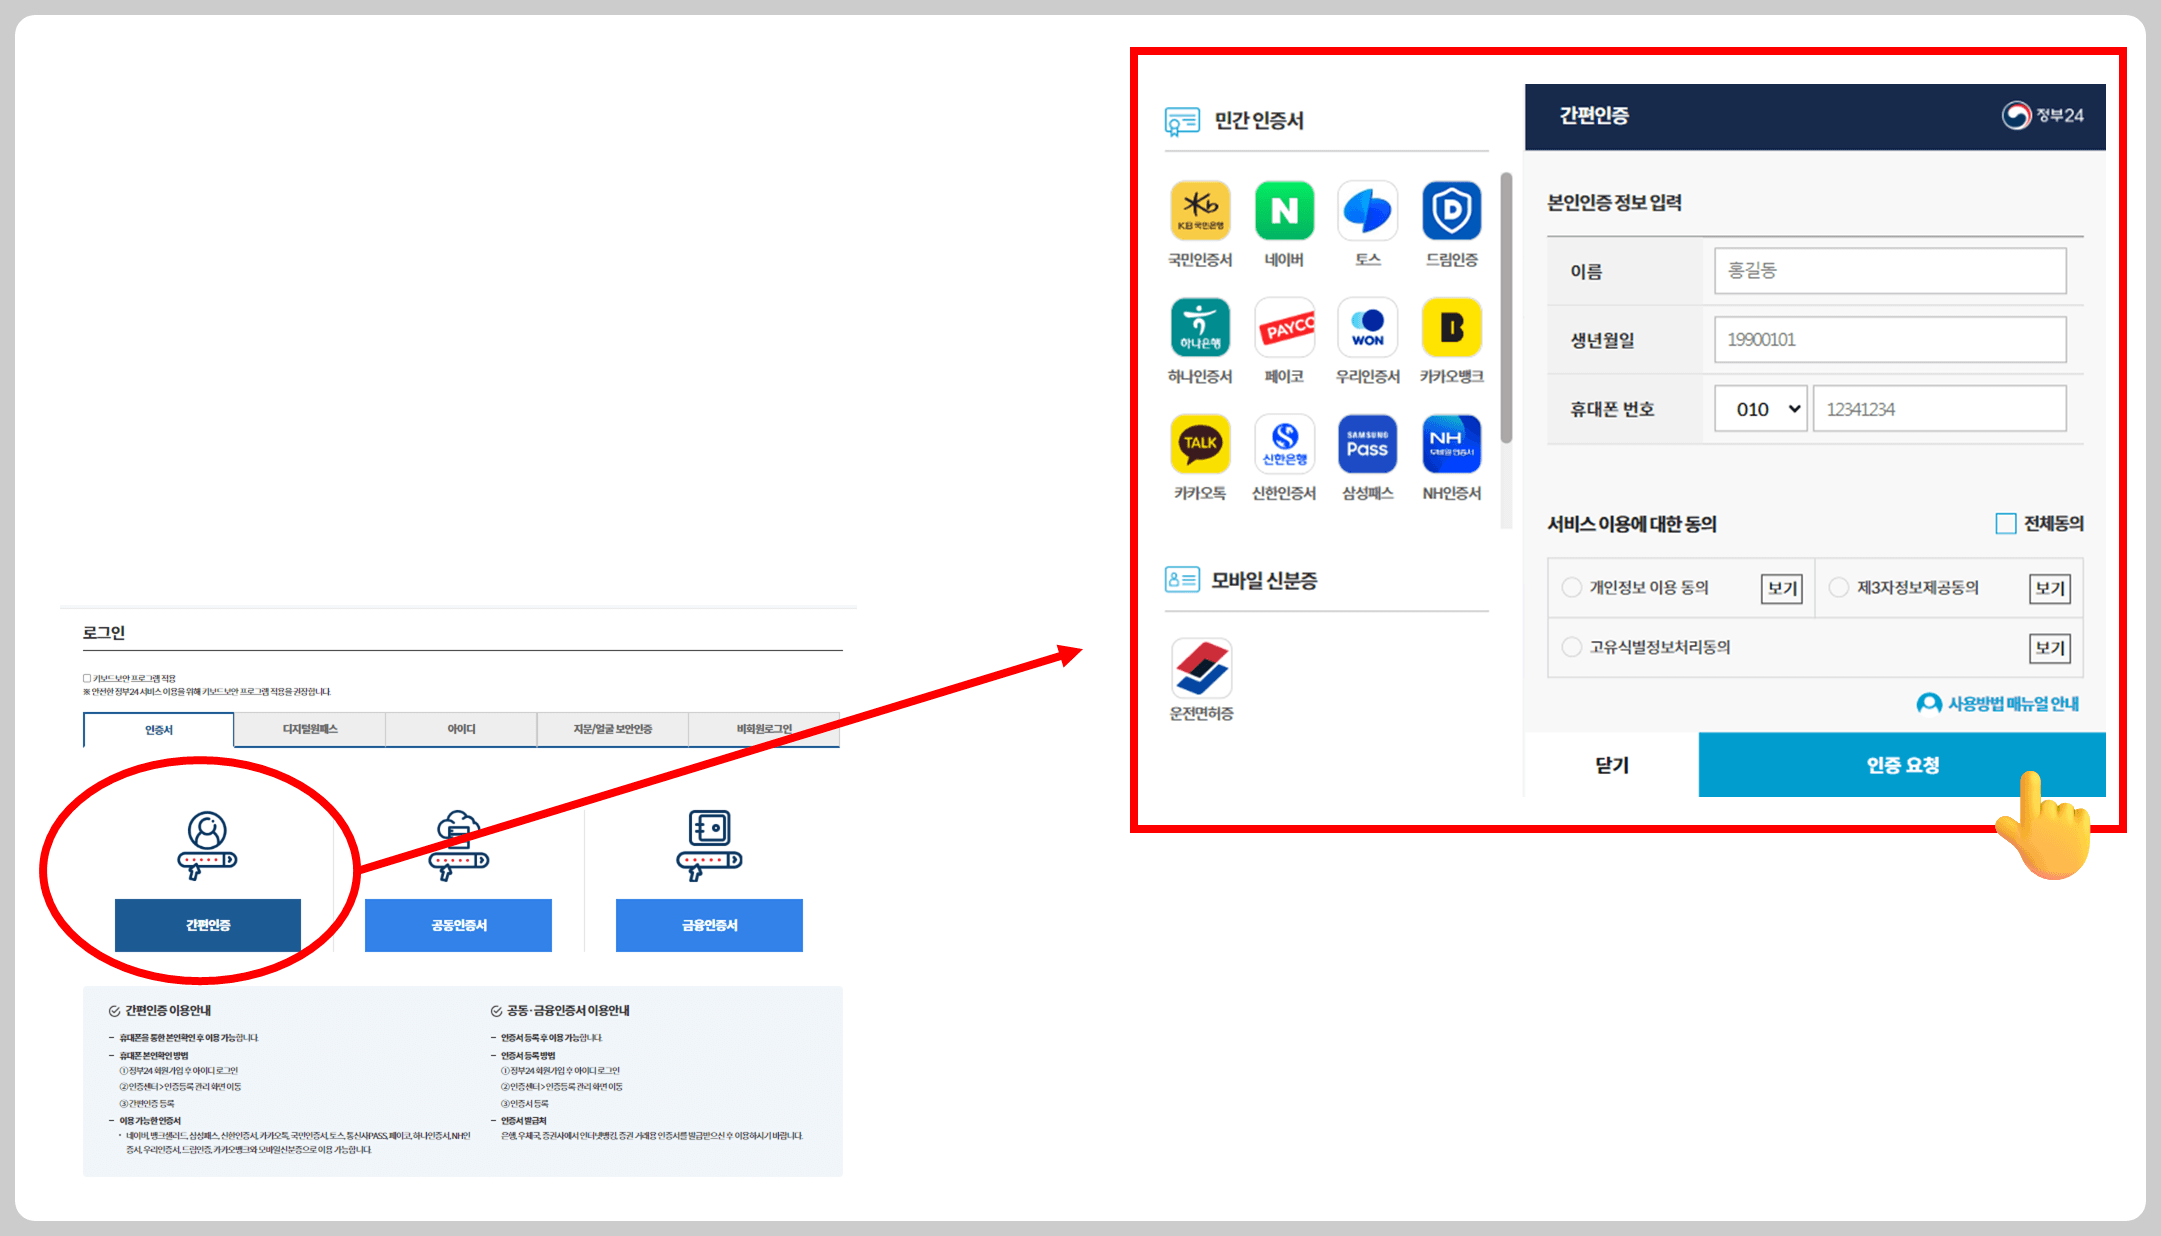Viewport: 2161px width, 1236px height.
Task: Select the 카카오톡 TALK icon
Action: point(1200,444)
